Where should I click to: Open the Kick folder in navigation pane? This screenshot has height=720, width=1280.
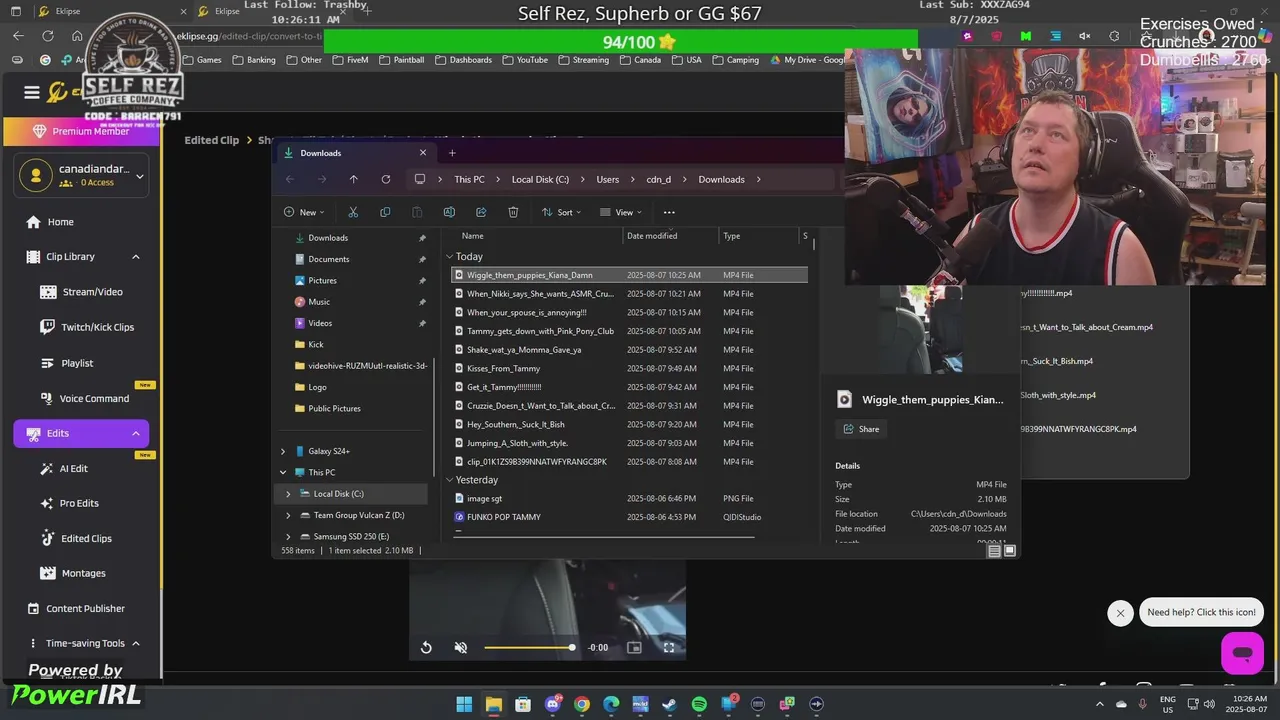[x=316, y=344]
